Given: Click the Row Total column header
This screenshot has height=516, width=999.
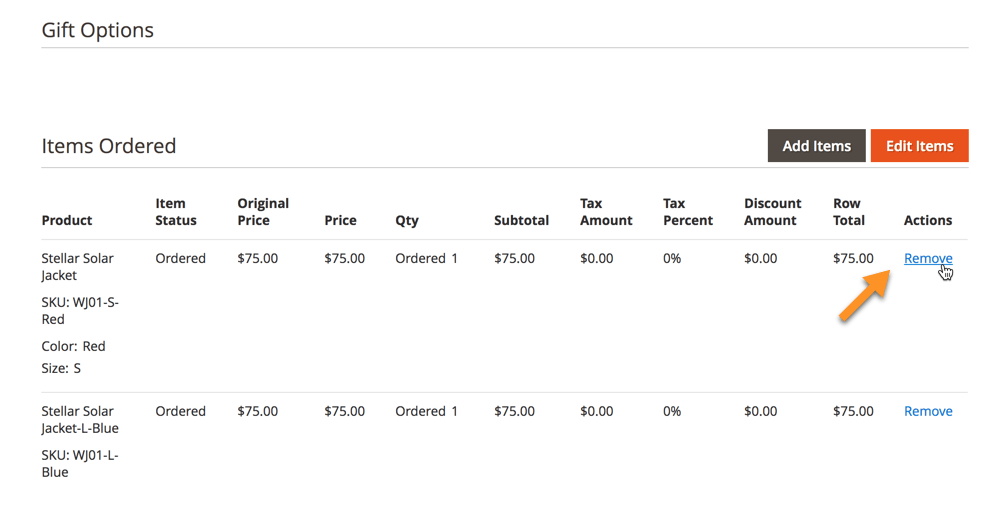Looking at the screenshot, I should coord(848,212).
